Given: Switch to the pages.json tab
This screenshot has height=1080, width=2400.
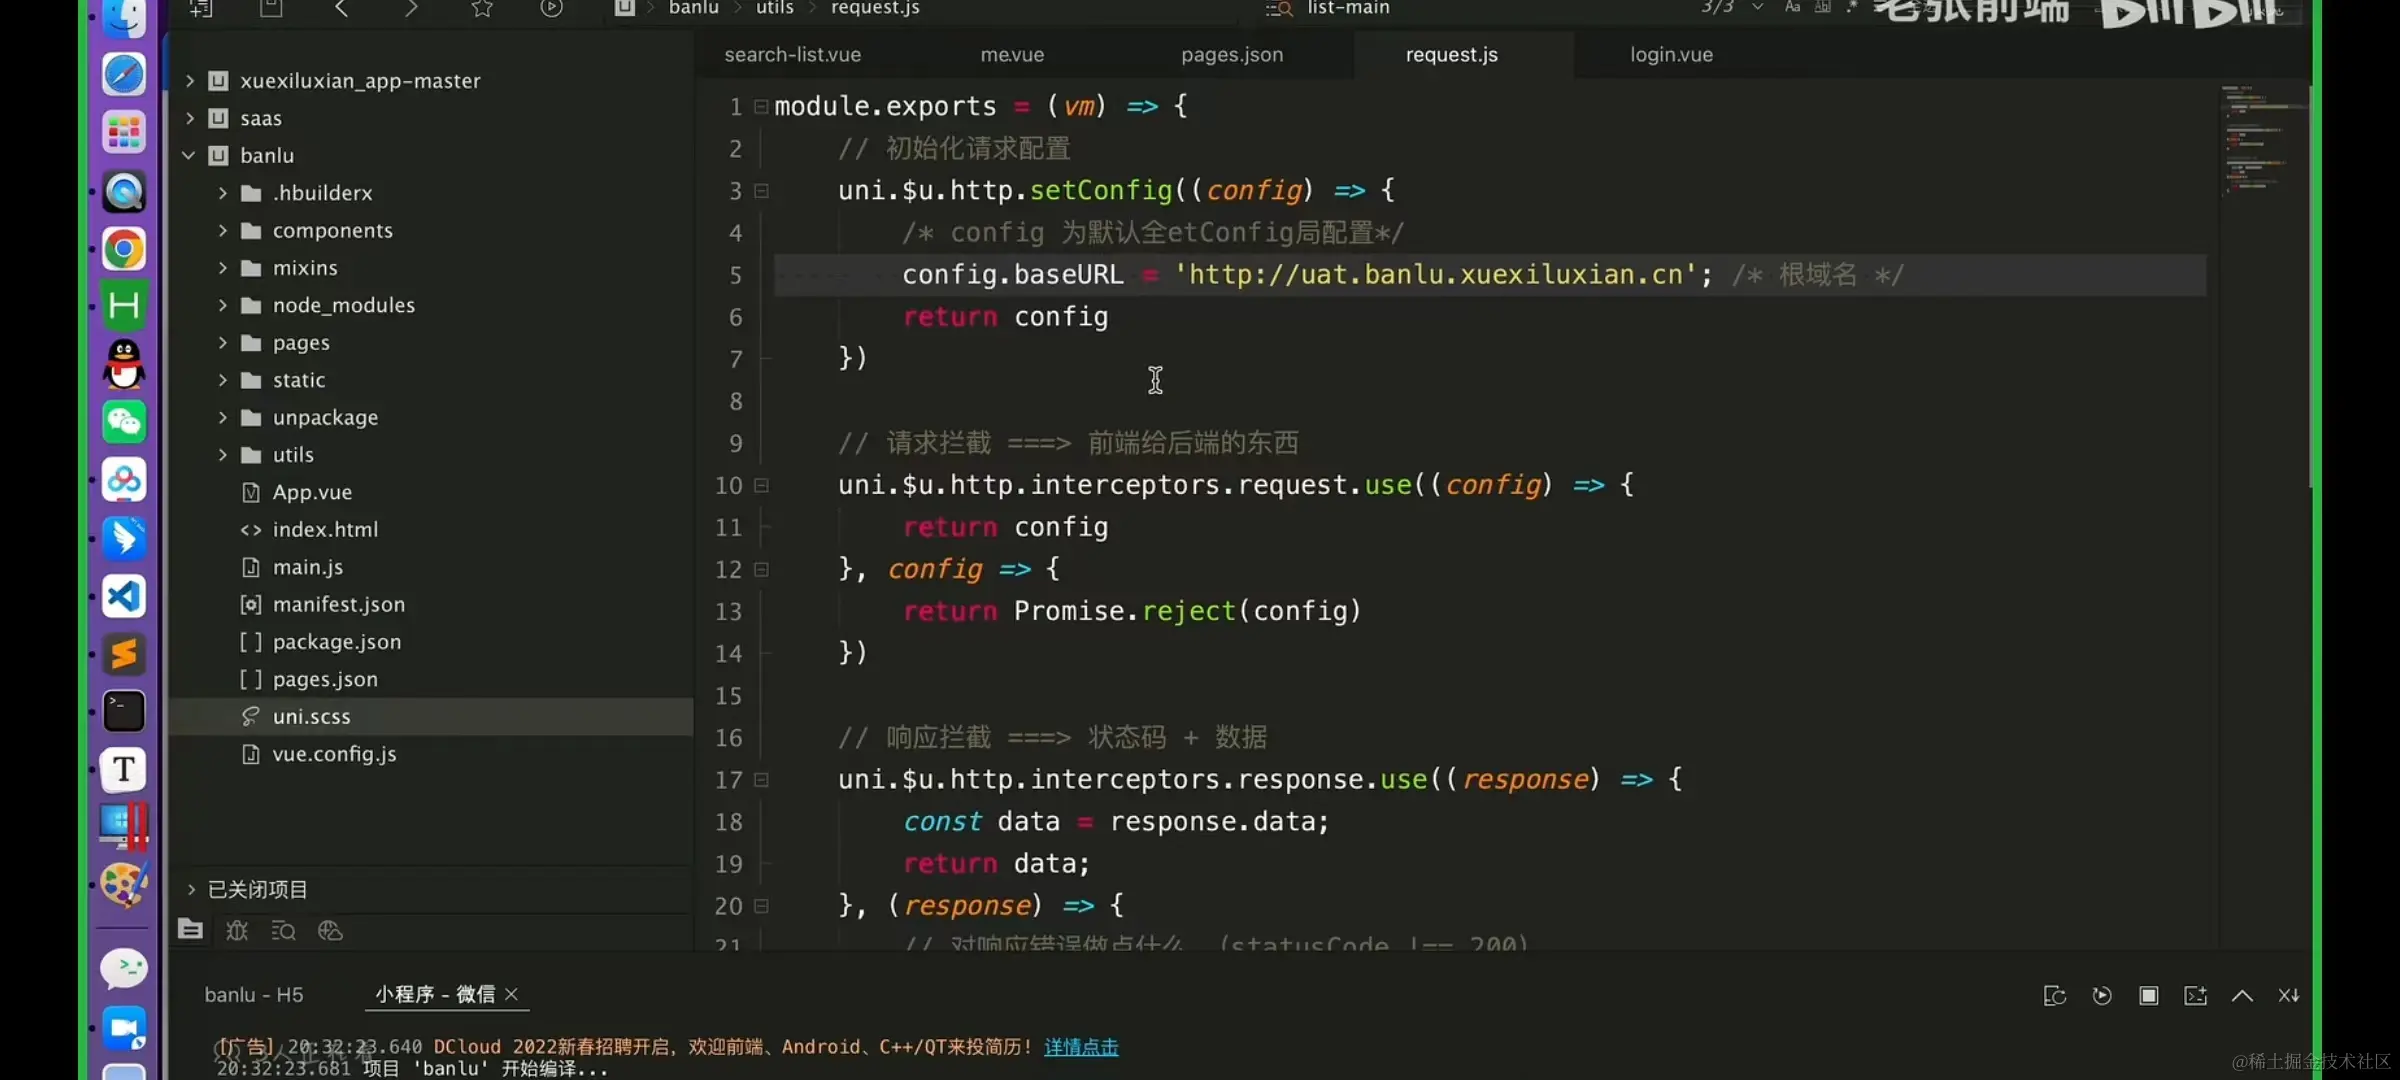Looking at the screenshot, I should [x=1231, y=55].
